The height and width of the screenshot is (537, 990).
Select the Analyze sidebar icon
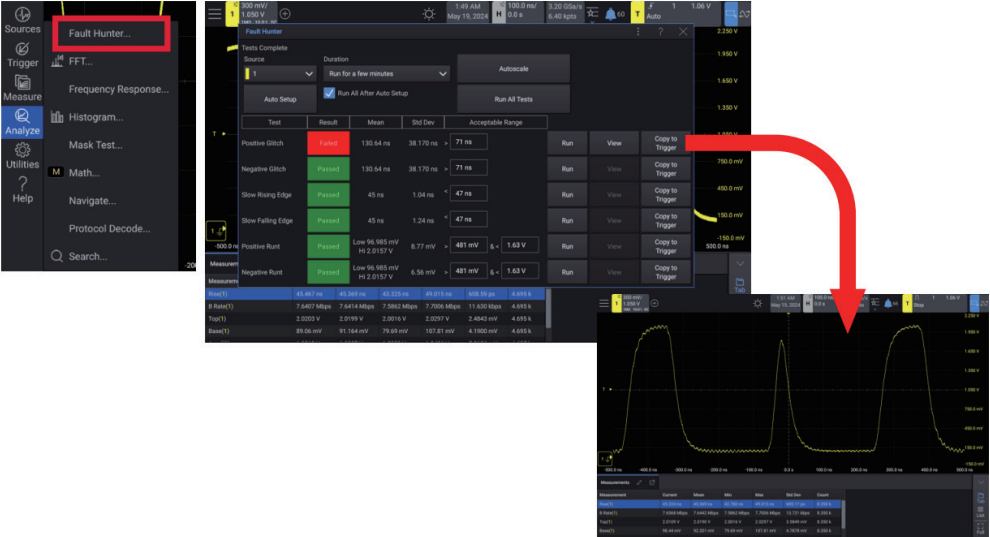click(x=22, y=122)
